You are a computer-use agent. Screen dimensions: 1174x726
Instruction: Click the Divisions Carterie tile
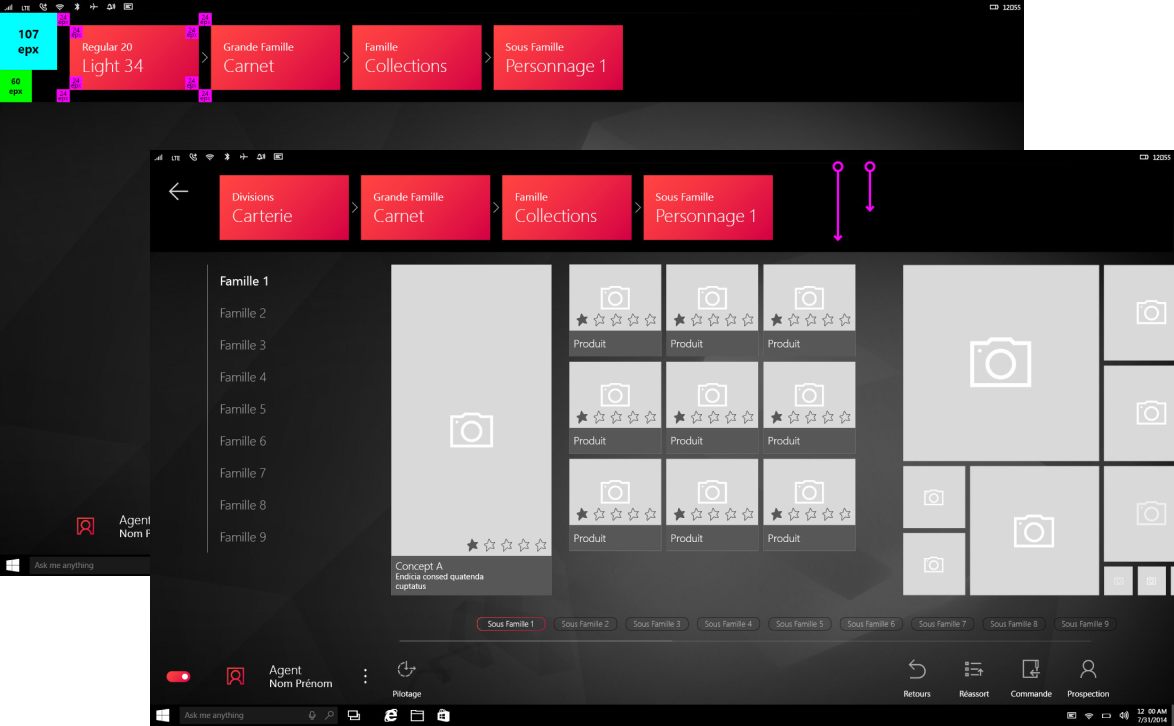click(284, 208)
